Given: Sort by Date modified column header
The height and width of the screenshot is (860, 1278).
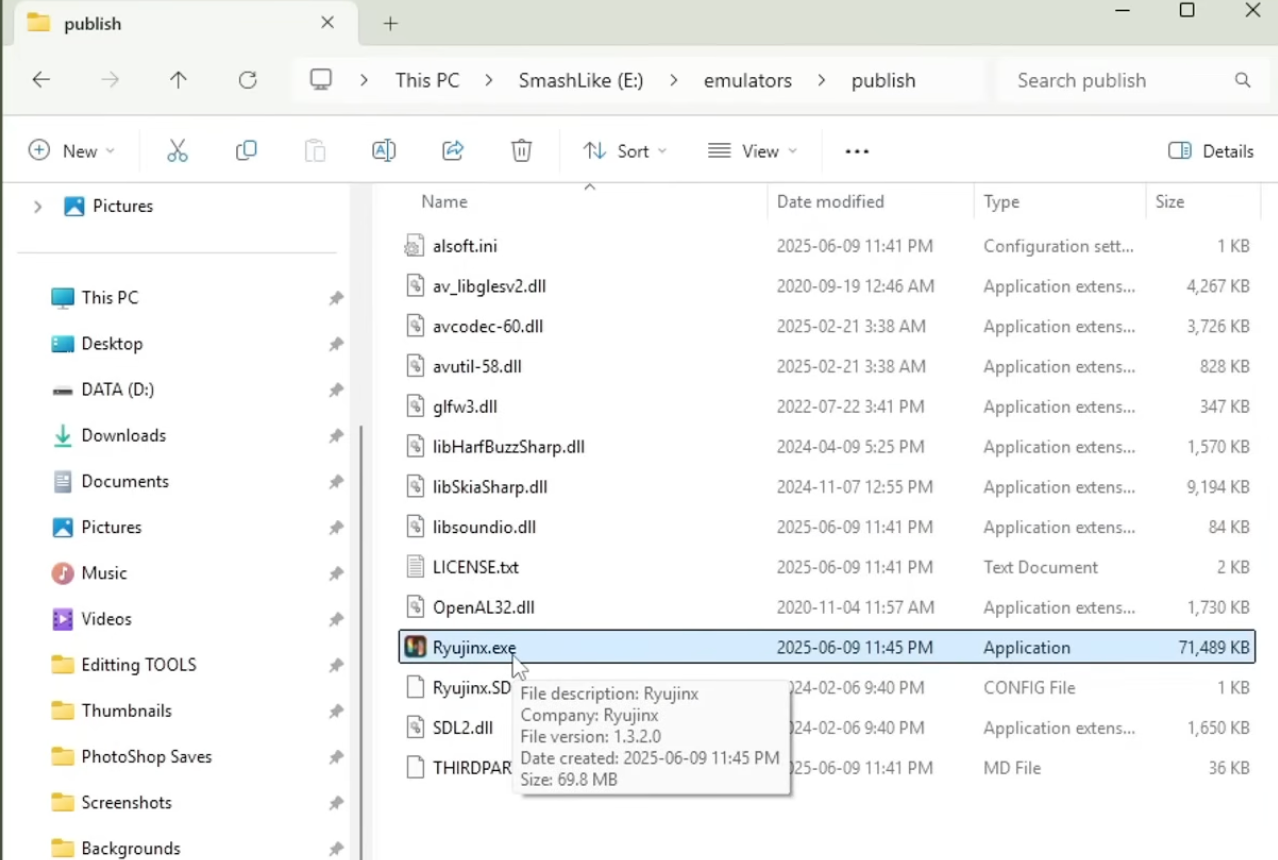Looking at the screenshot, I should [830, 201].
